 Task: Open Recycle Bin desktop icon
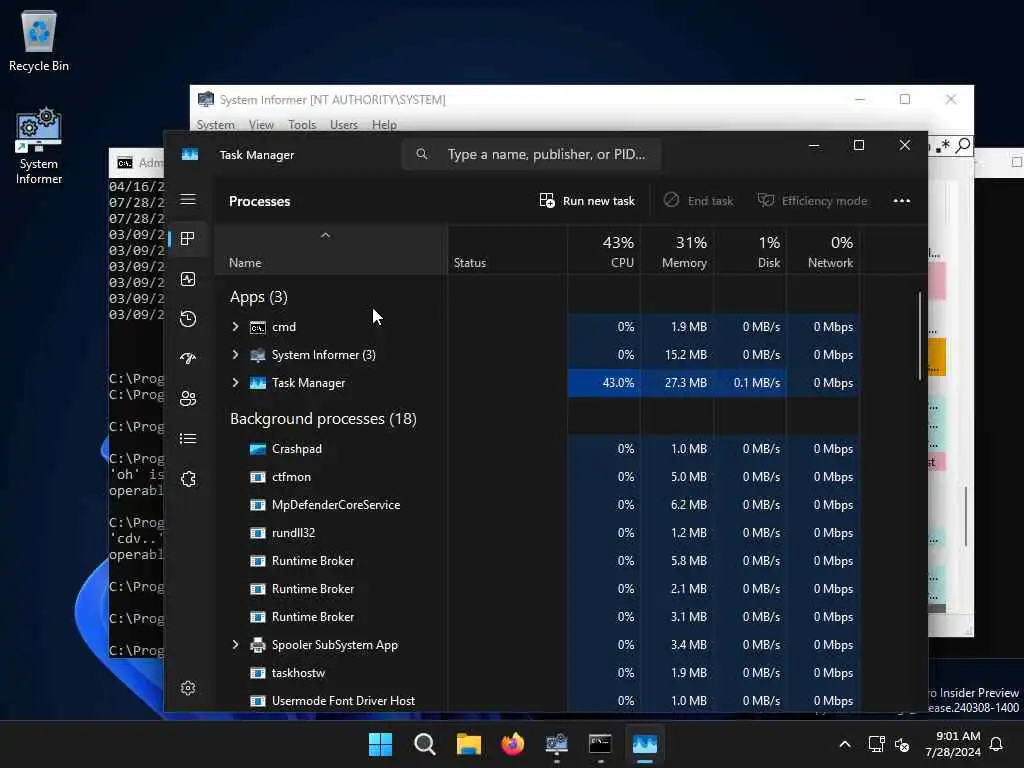39,40
